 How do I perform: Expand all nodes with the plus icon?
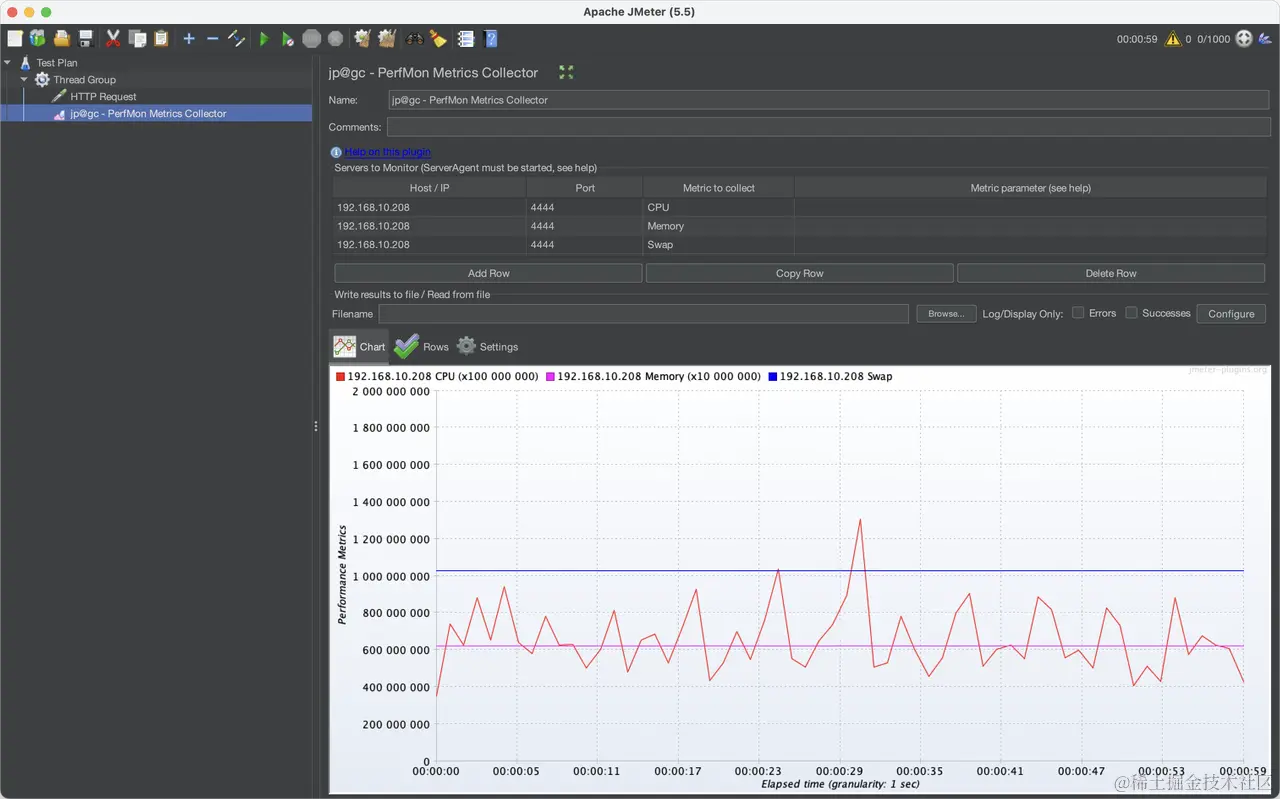pyautogui.click(x=189, y=39)
